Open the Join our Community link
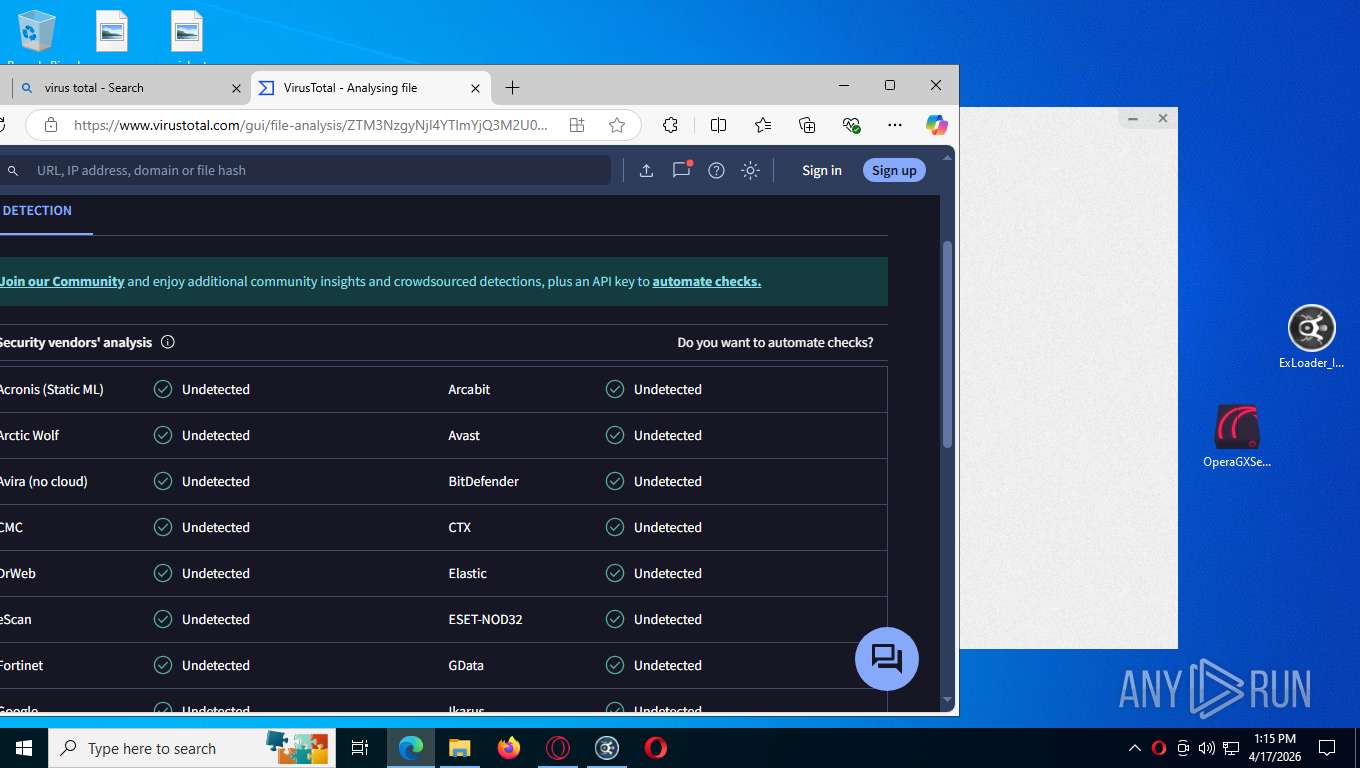Viewport: 1360px width, 768px height. pos(62,282)
